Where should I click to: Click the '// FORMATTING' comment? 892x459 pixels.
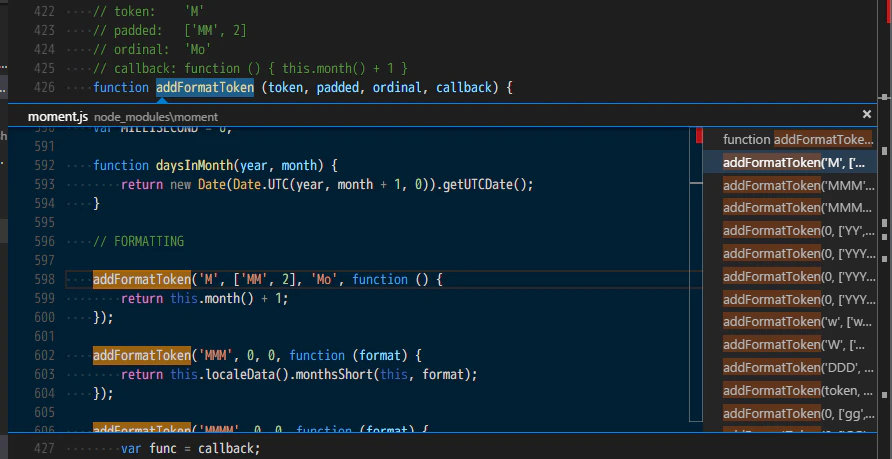pyautogui.click(x=139, y=241)
